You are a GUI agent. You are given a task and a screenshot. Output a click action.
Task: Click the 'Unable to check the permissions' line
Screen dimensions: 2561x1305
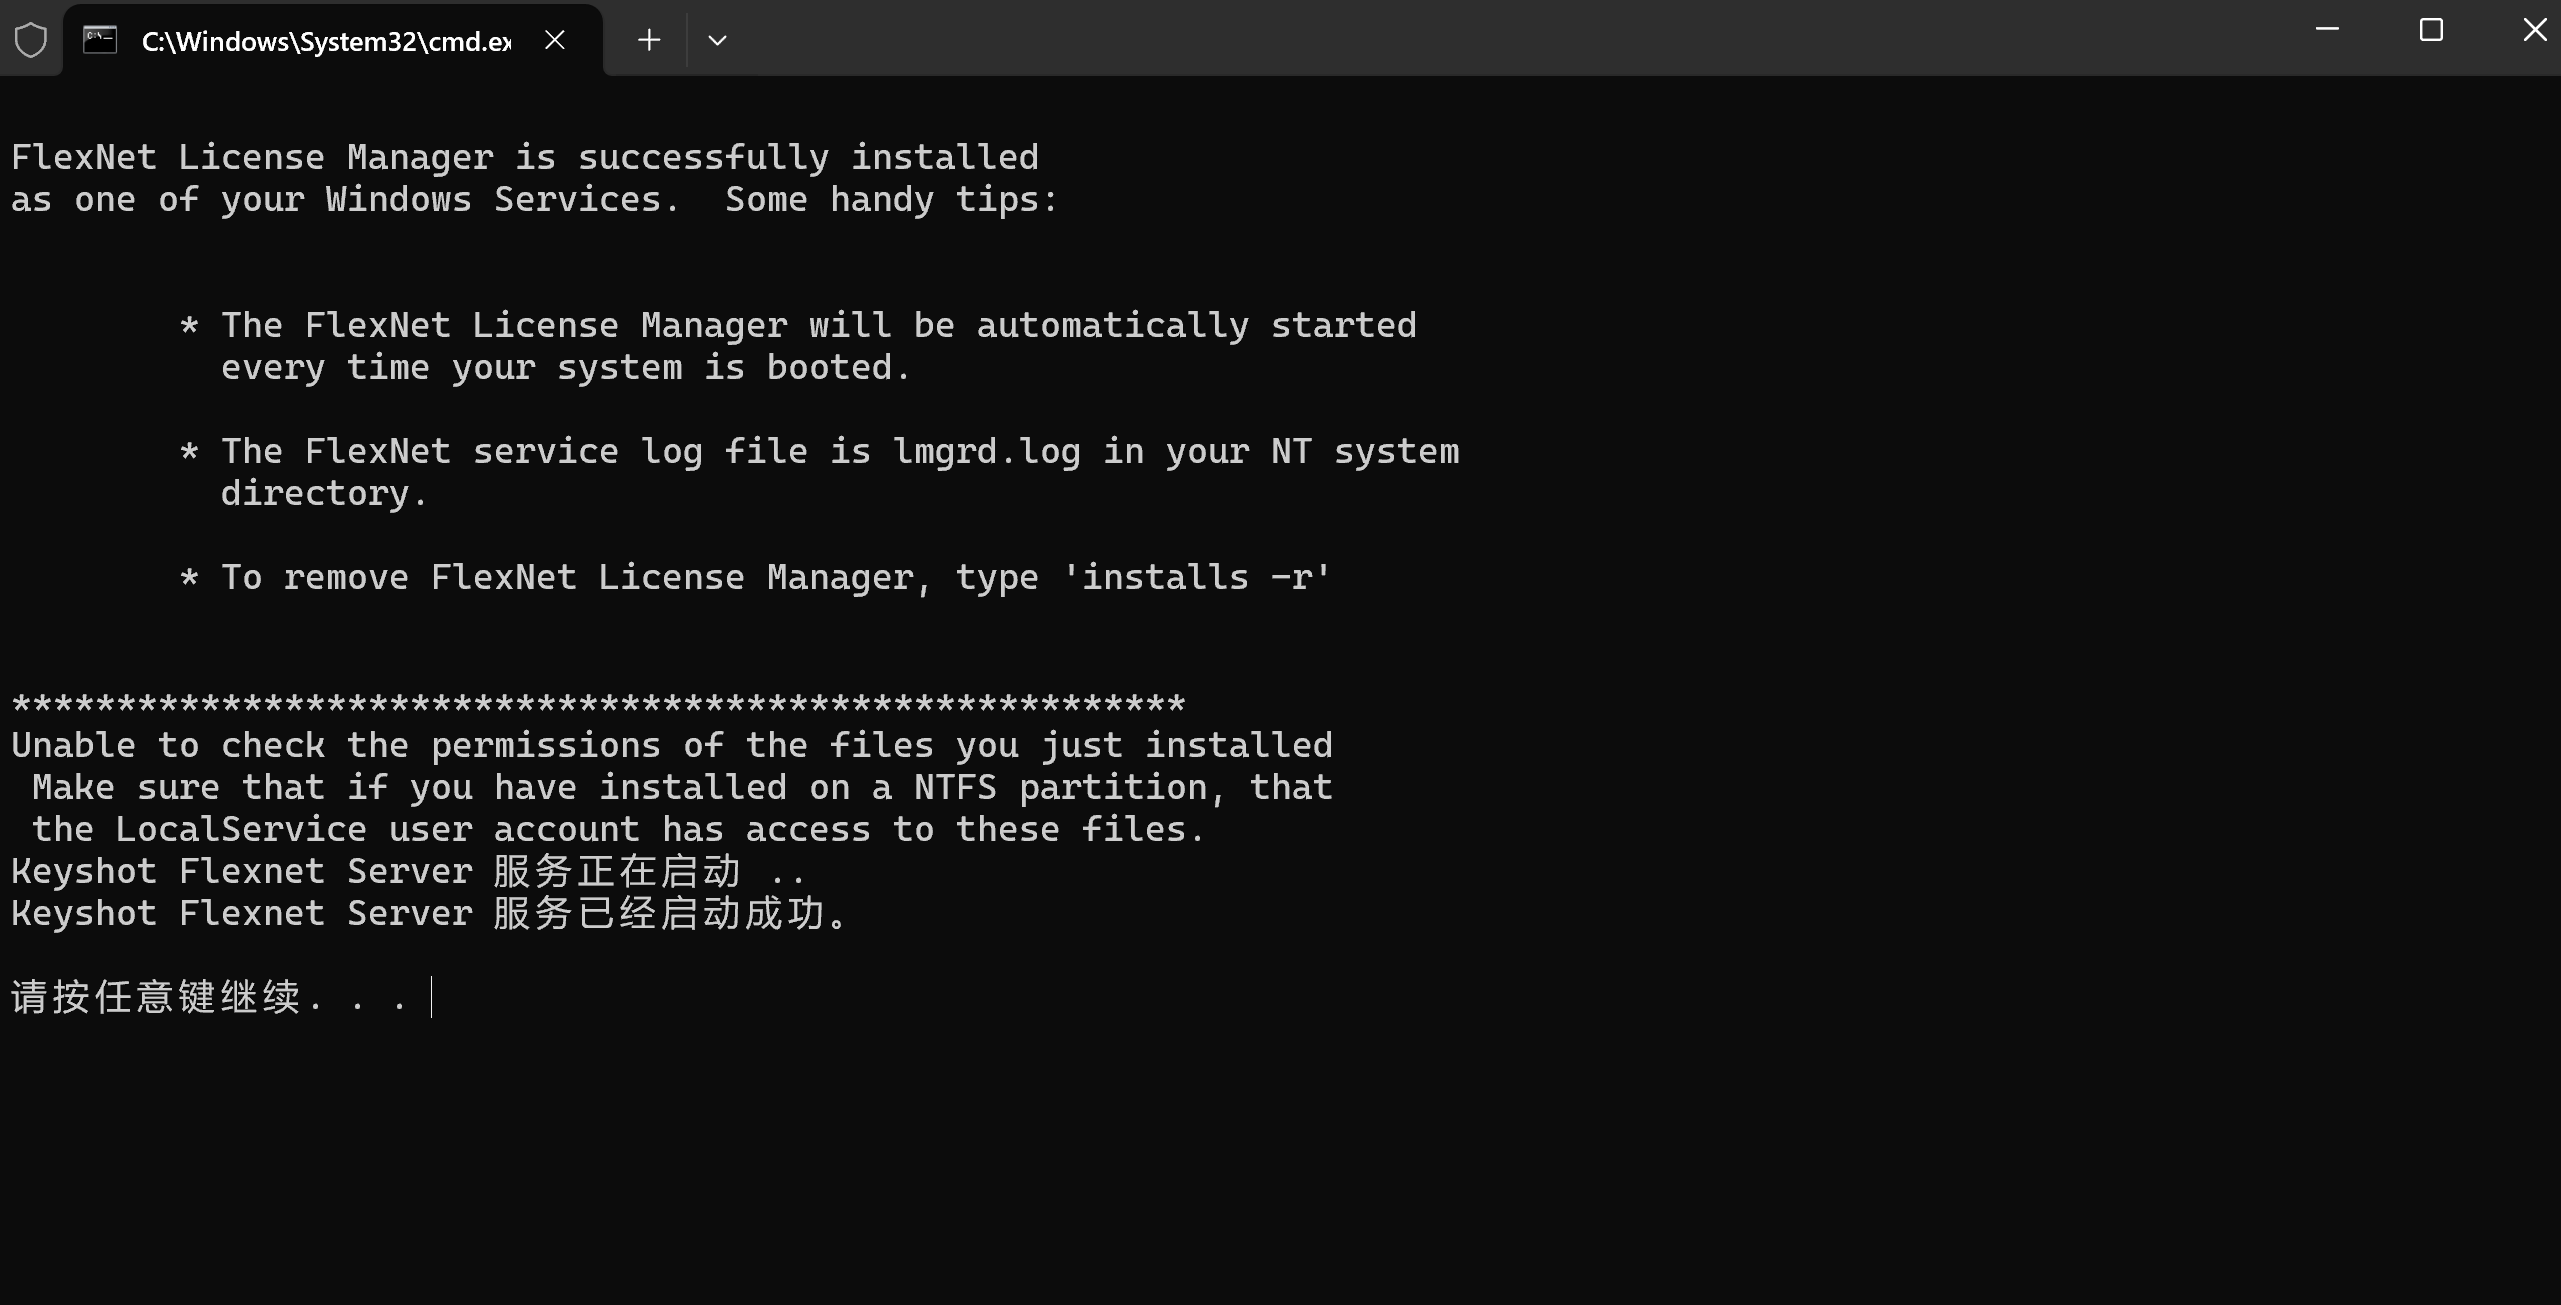coord(671,746)
